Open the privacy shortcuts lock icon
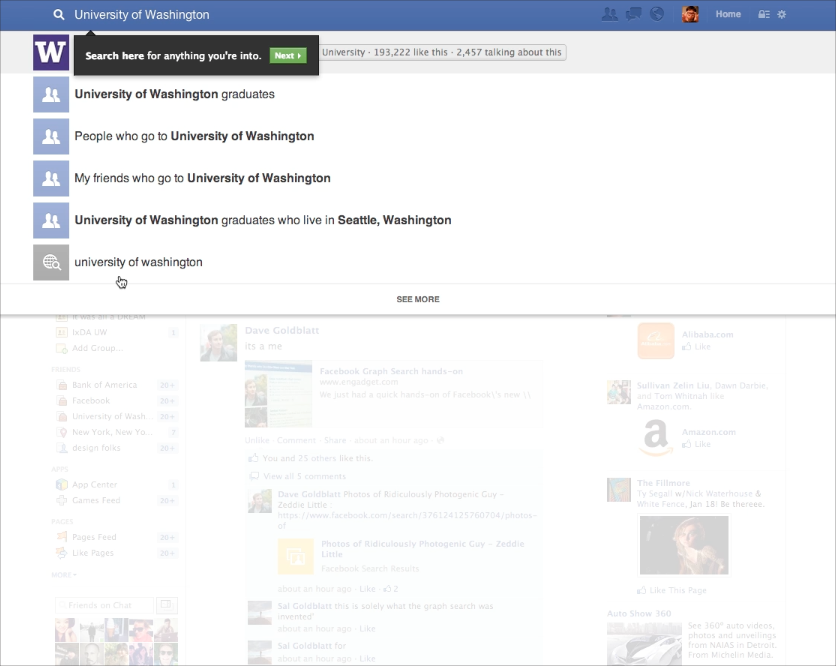836x666 pixels. pyautogui.click(x=763, y=14)
